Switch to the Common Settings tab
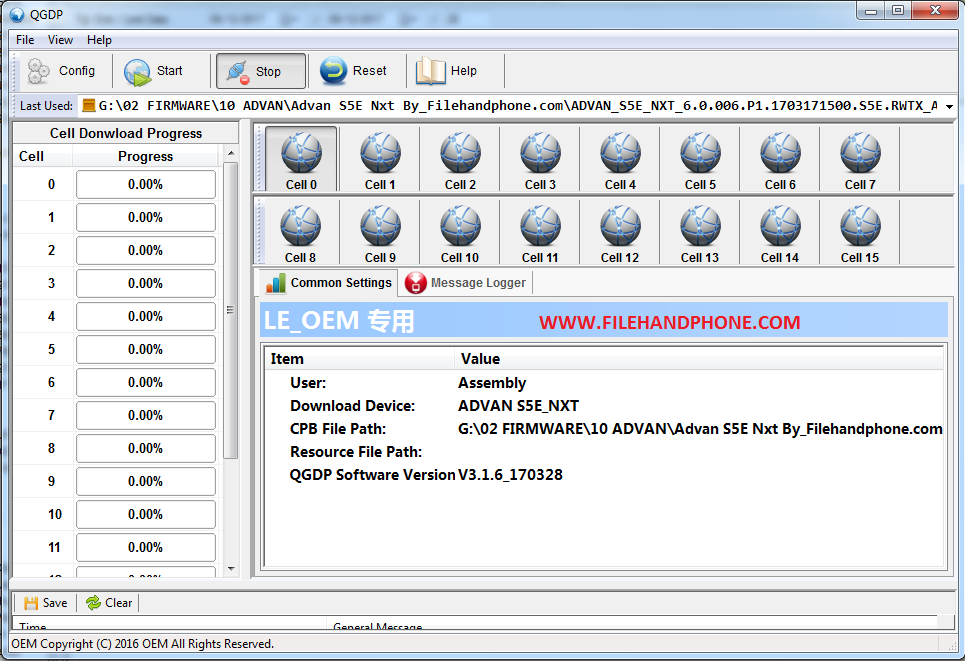 tap(329, 283)
